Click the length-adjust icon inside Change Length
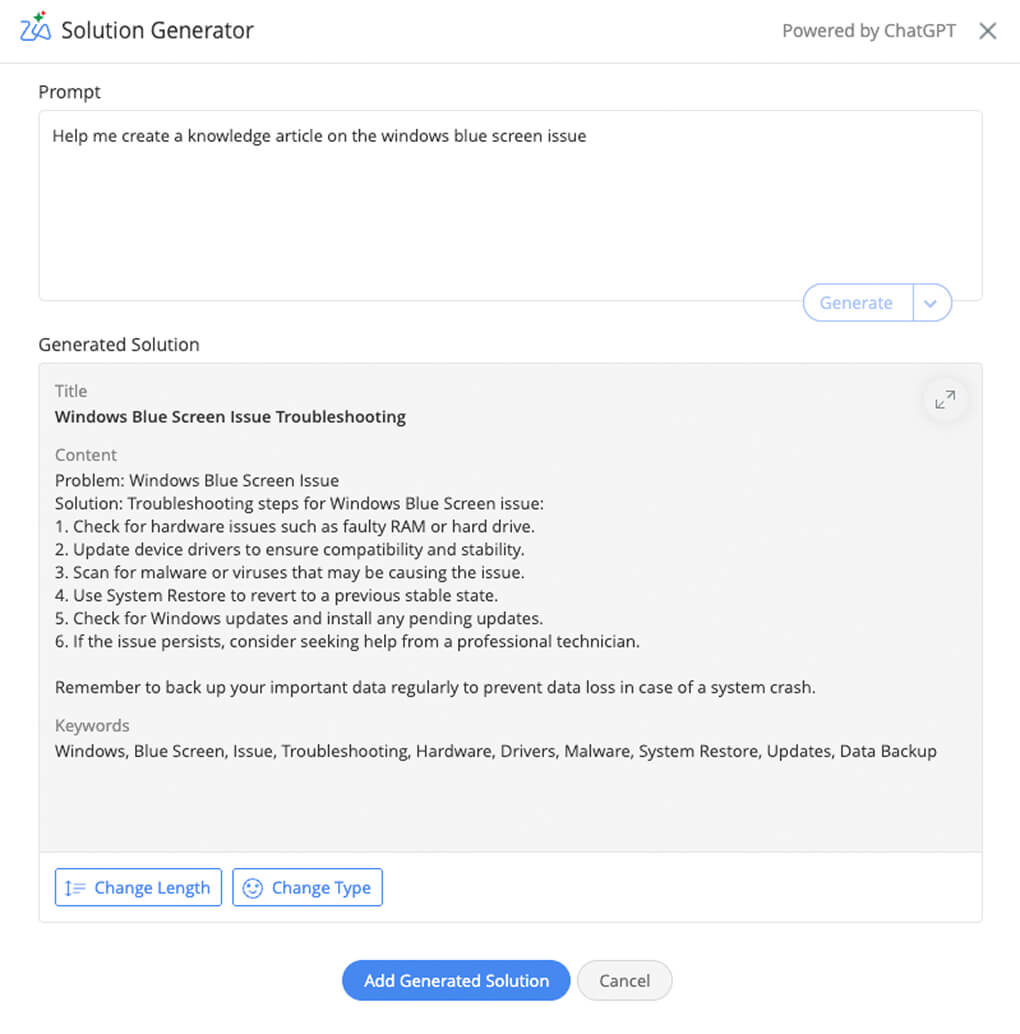The image size is (1020, 1034). point(74,887)
